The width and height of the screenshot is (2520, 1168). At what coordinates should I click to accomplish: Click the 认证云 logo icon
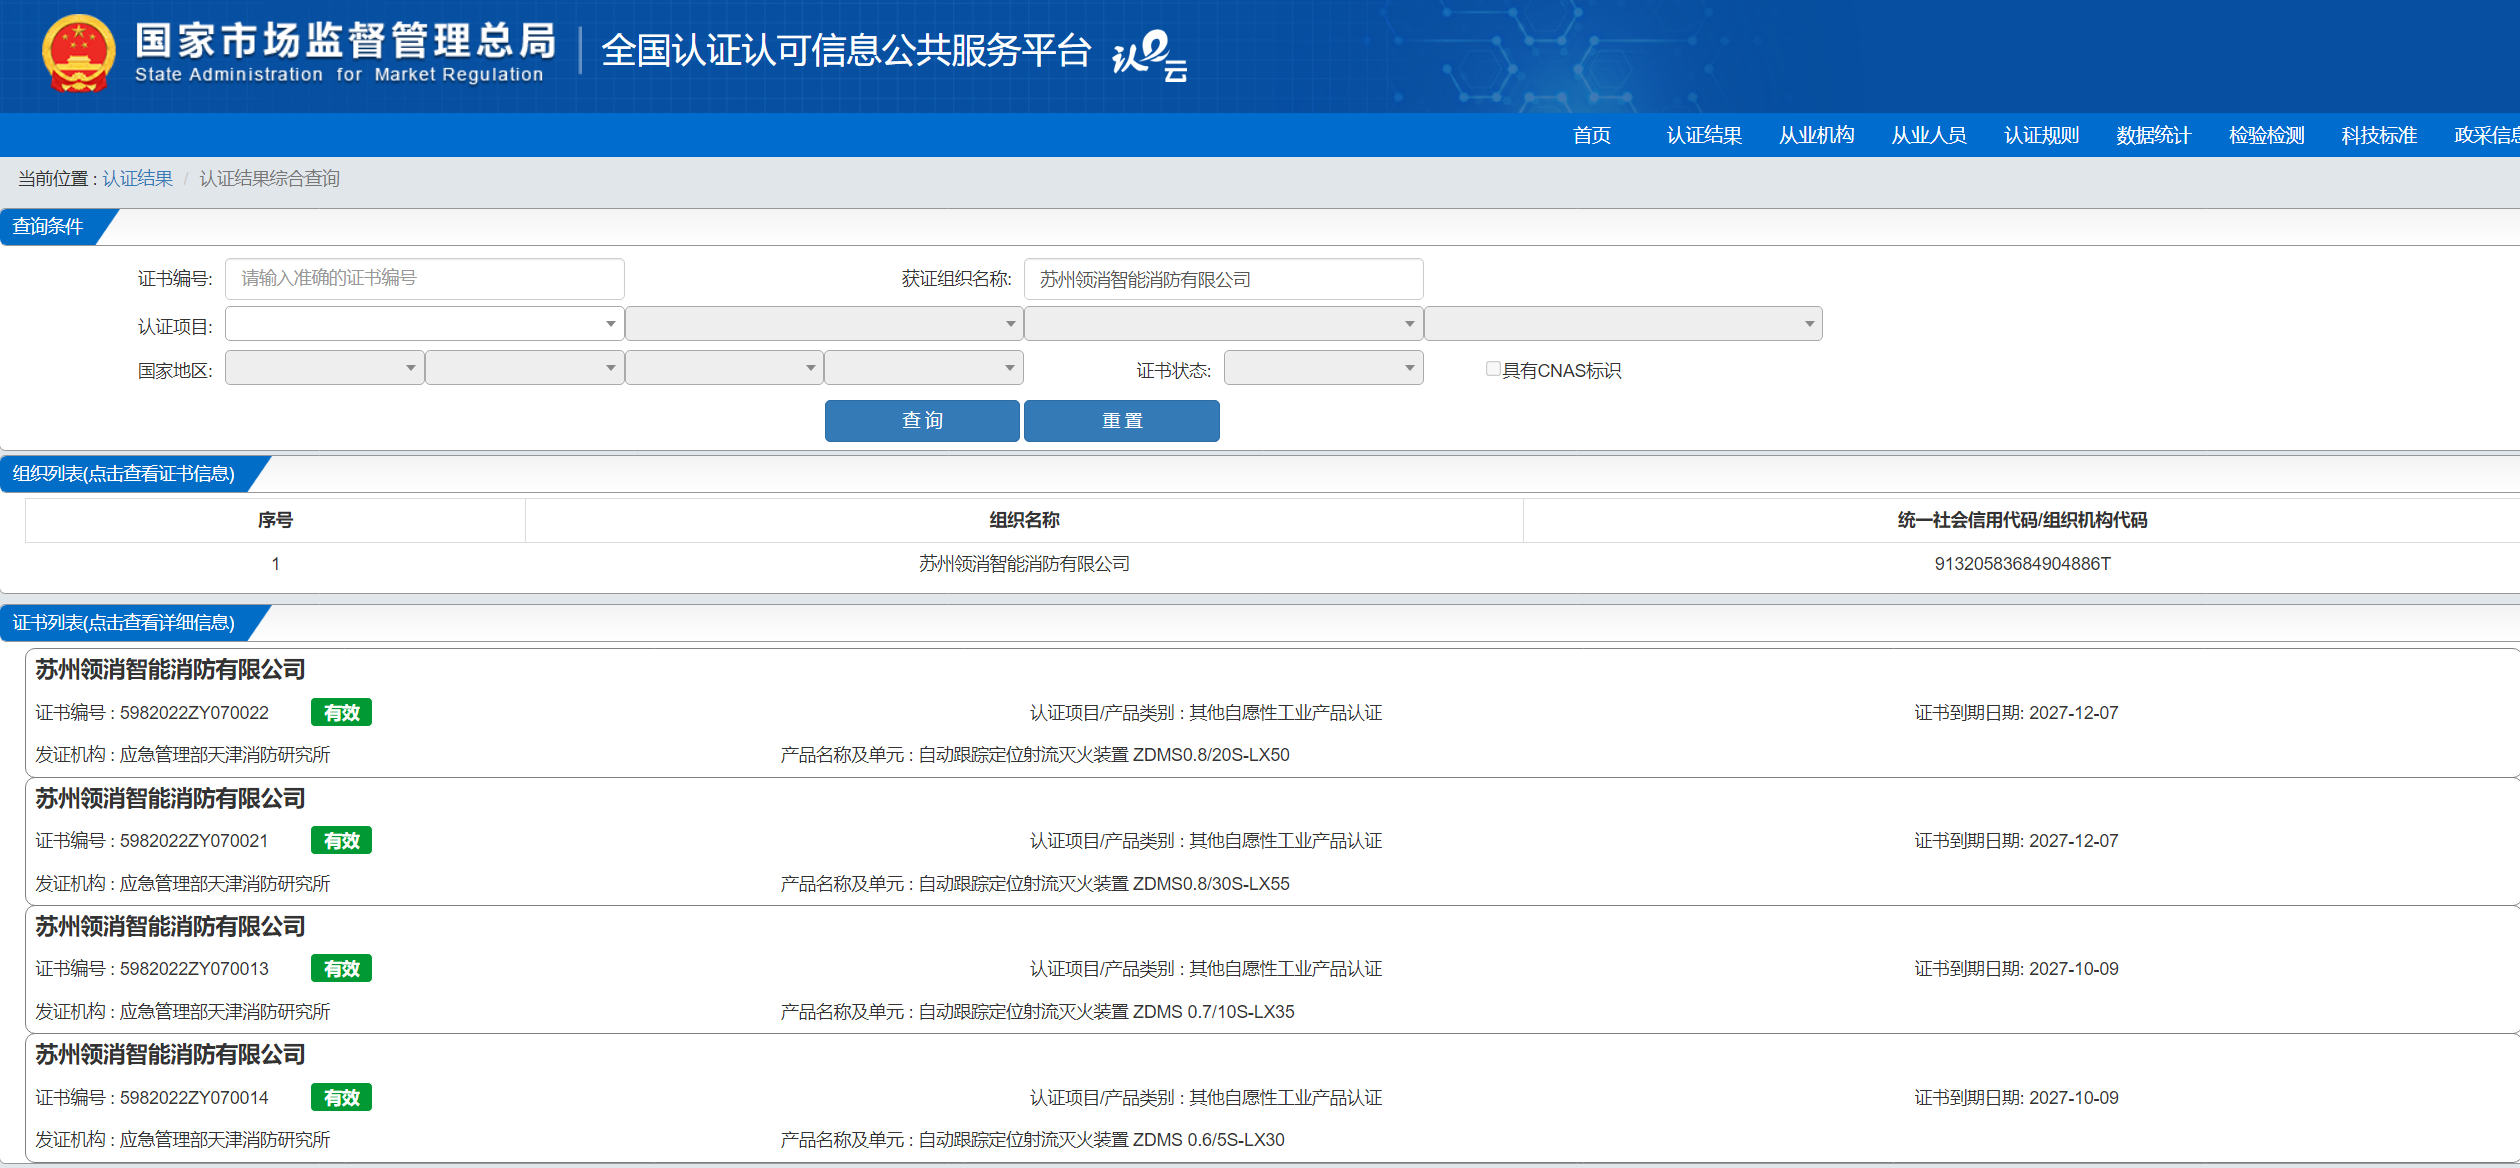(x=1149, y=55)
